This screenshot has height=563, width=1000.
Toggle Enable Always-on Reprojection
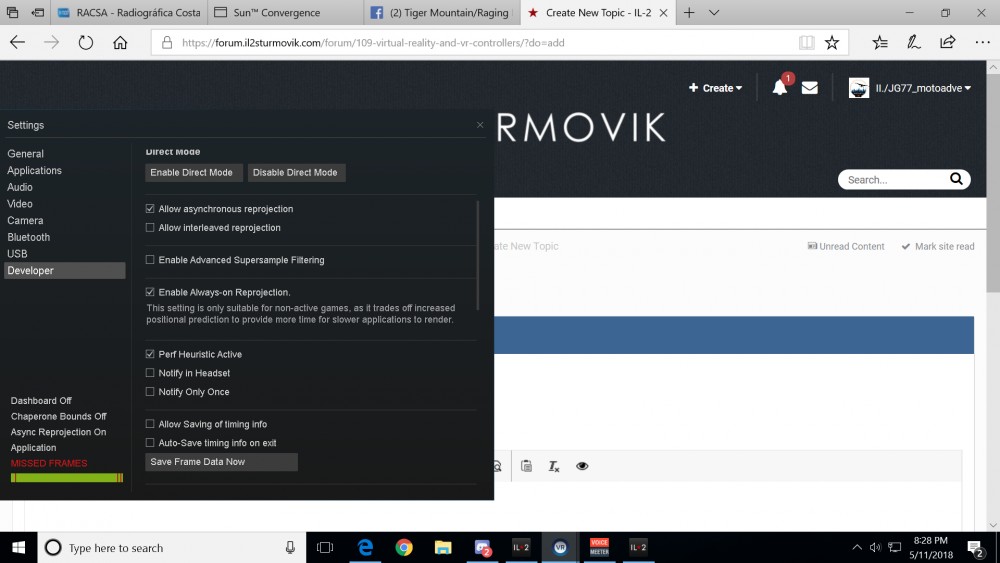tap(150, 292)
